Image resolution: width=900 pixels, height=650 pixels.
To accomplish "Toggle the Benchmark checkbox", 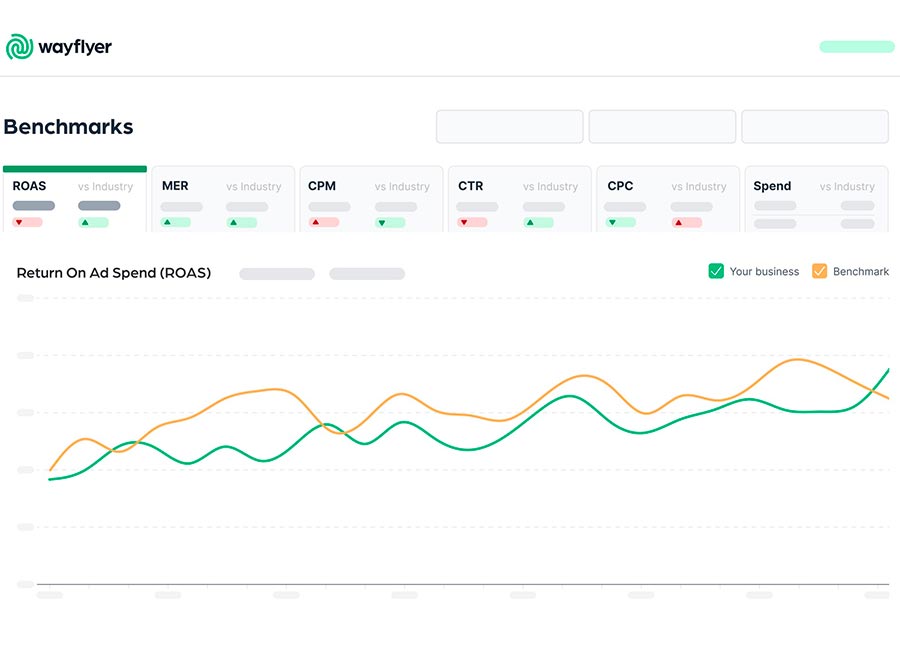I will tap(819, 271).
